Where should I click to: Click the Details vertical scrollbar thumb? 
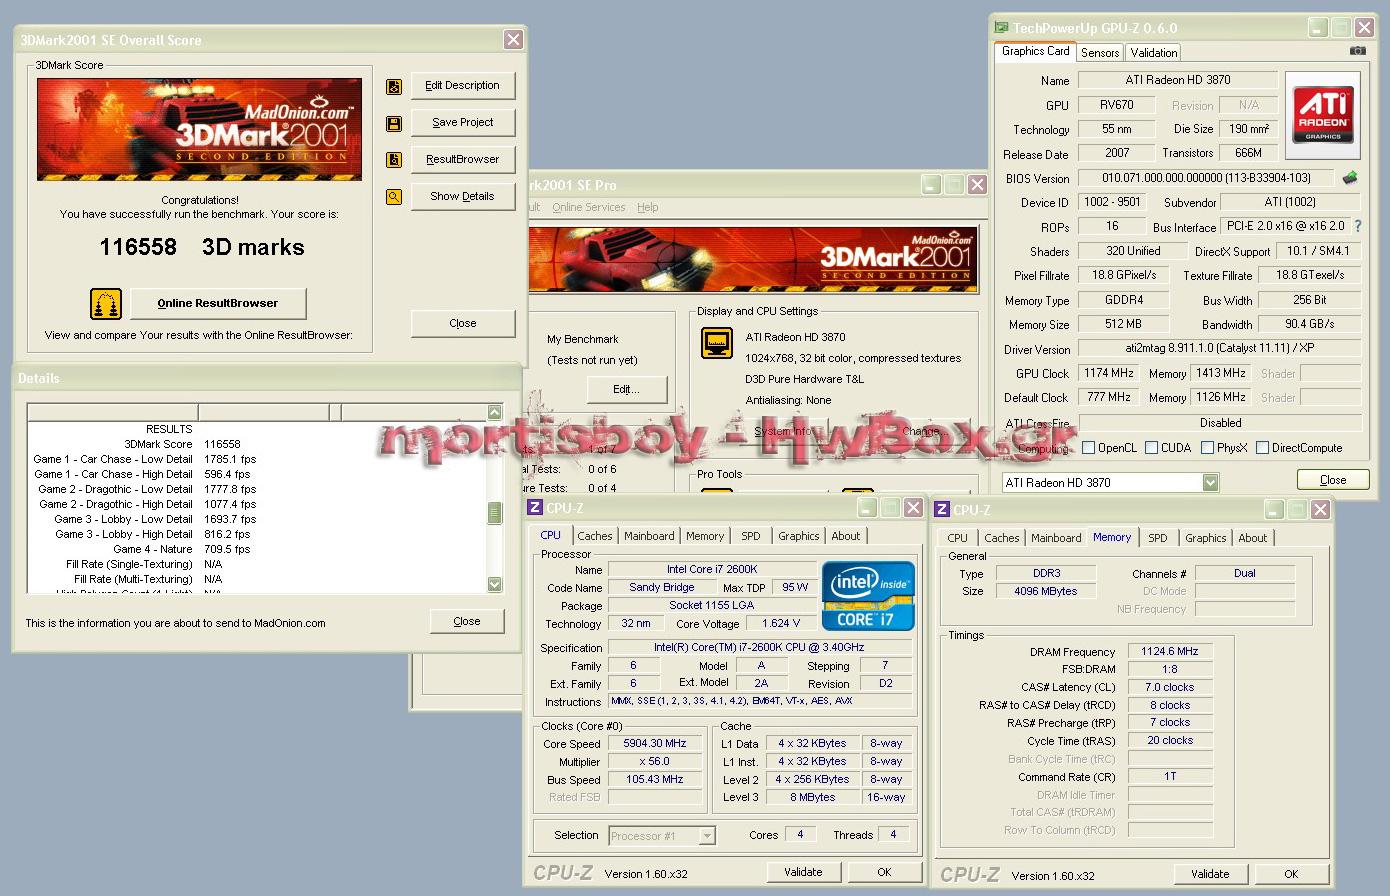pyautogui.click(x=494, y=513)
